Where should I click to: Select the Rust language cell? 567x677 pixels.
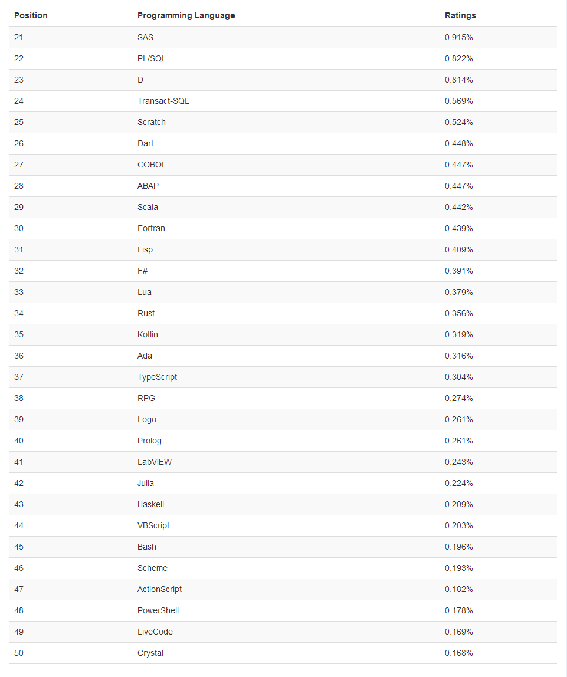[146, 313]
